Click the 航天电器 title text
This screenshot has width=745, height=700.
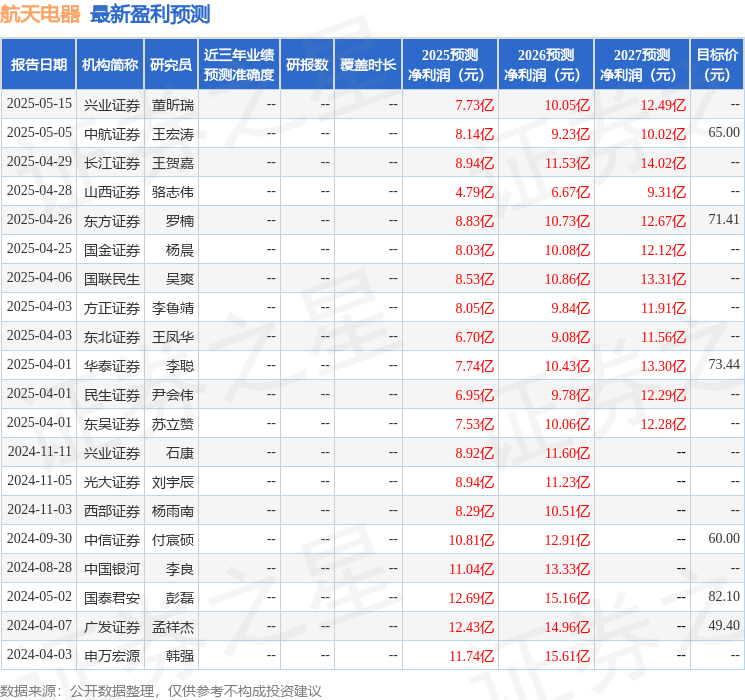pos(40,14)
